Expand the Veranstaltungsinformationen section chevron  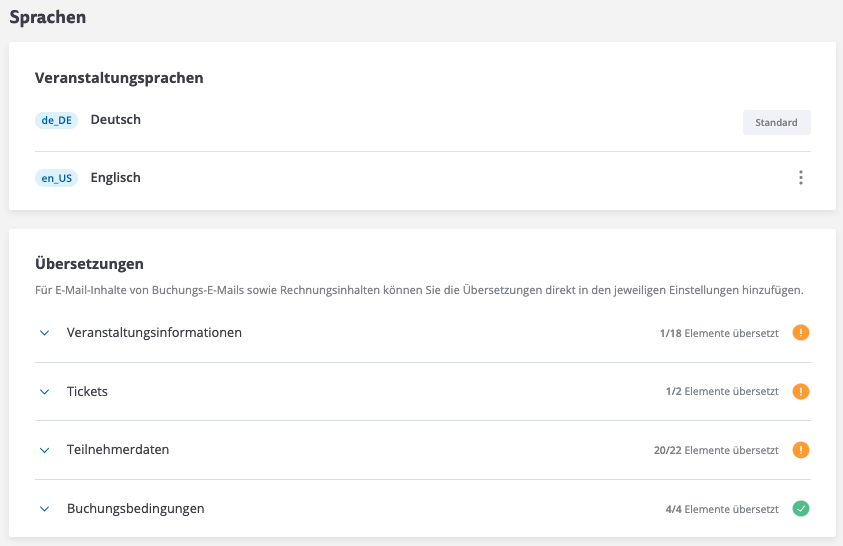pos(44,333)
